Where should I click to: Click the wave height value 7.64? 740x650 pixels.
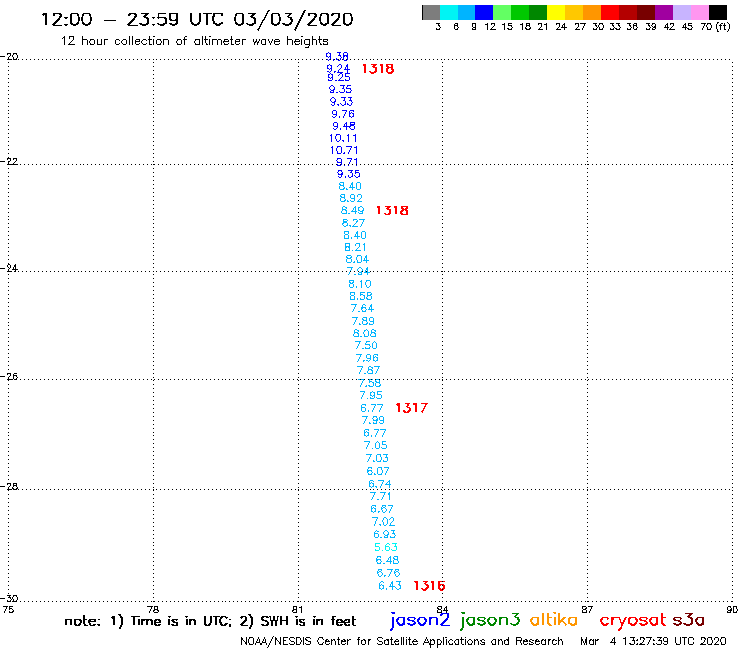pyautogui.click(x=362, y=308)
